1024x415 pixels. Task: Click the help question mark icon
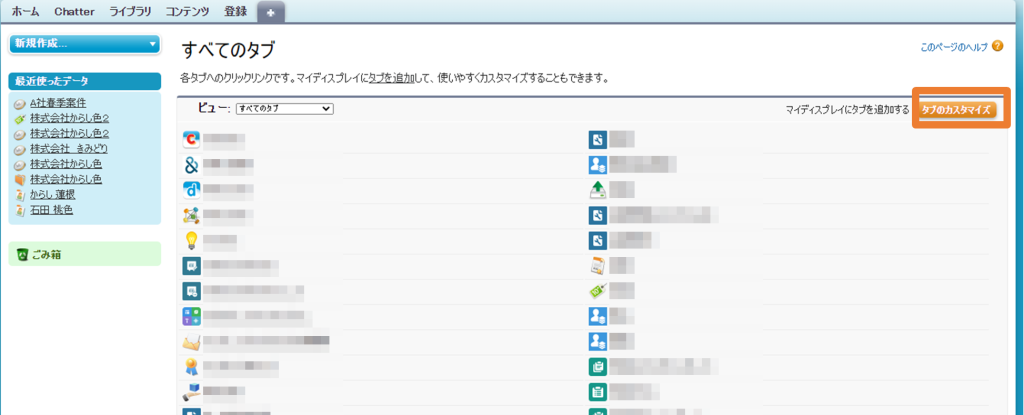pos(997,46)
